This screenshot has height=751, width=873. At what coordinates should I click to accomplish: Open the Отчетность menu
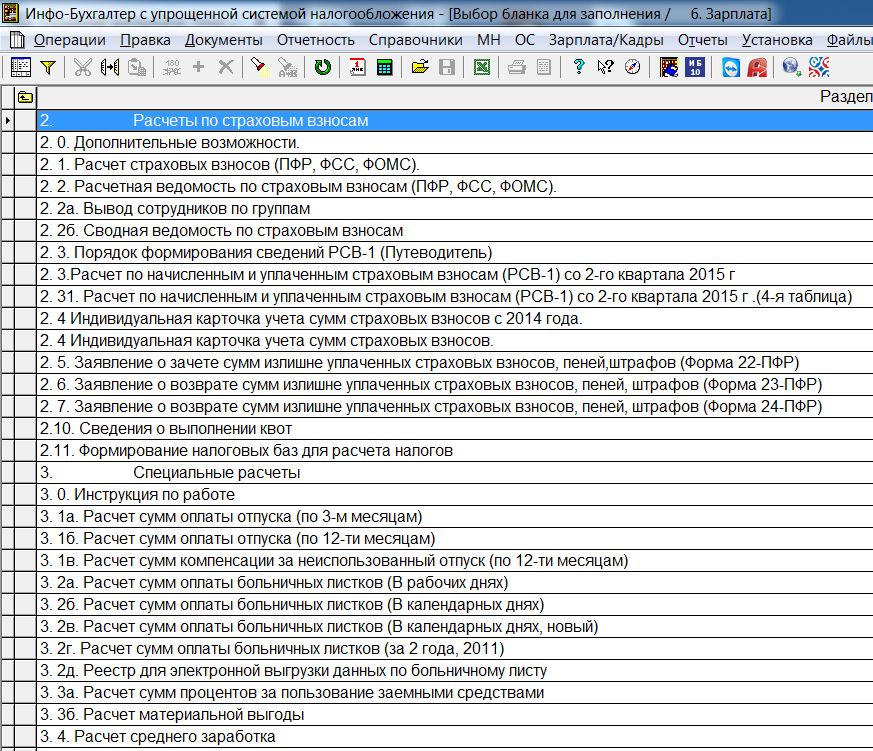pos(316,40)
